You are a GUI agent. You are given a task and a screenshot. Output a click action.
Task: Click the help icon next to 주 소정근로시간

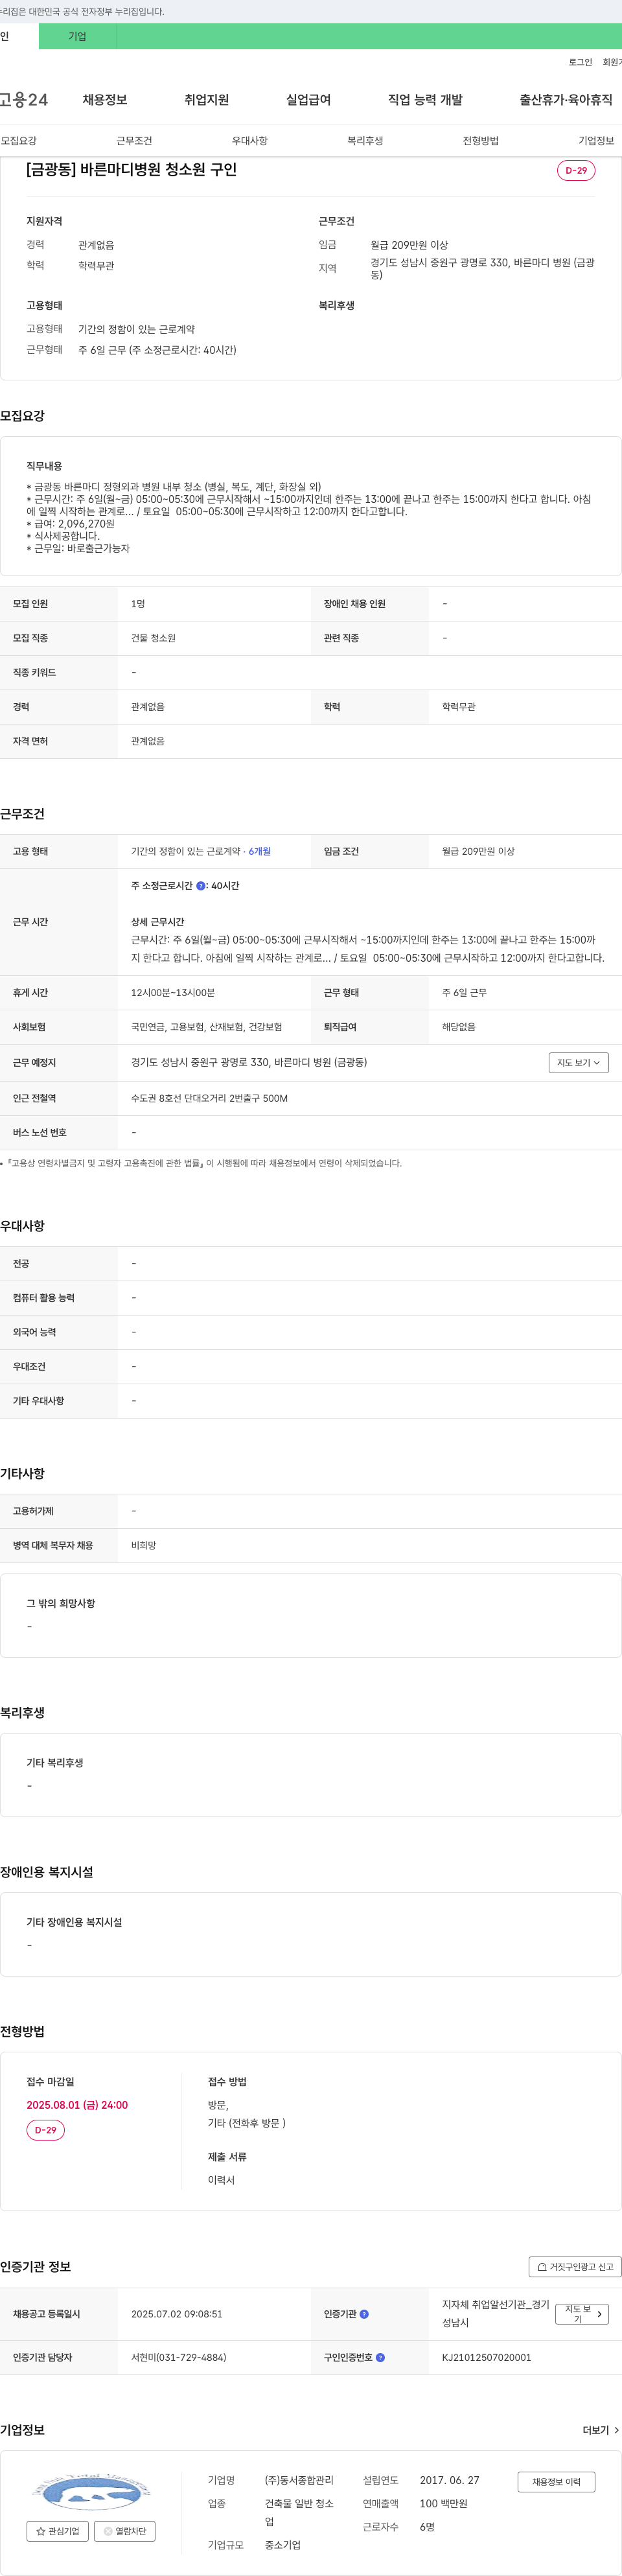[201, 886]
